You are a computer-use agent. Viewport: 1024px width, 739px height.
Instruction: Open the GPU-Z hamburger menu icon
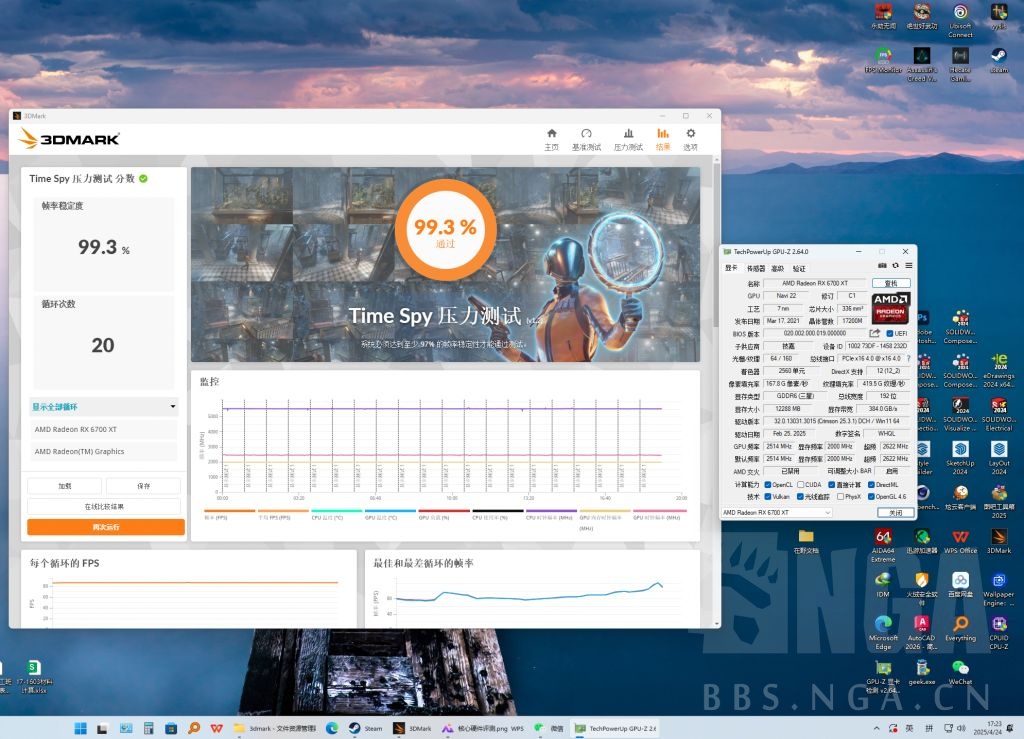908,266
